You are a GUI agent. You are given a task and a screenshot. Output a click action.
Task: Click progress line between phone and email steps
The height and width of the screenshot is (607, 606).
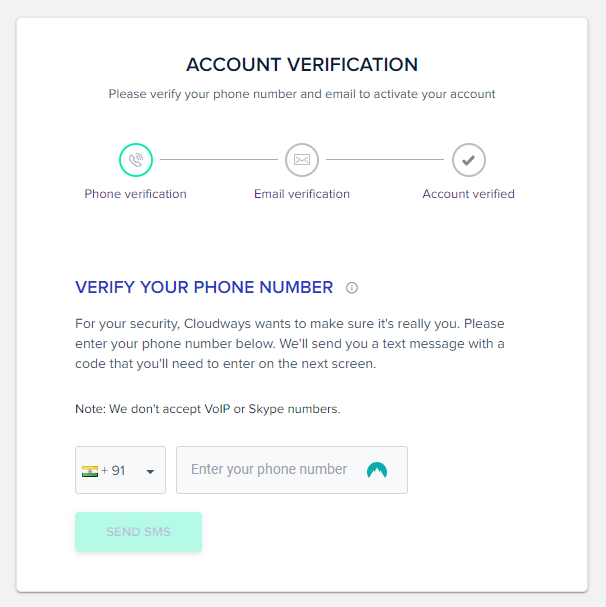[219, 159]
